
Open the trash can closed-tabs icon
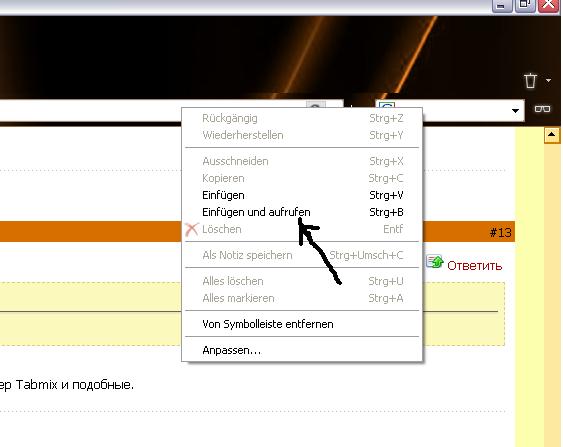530,80
